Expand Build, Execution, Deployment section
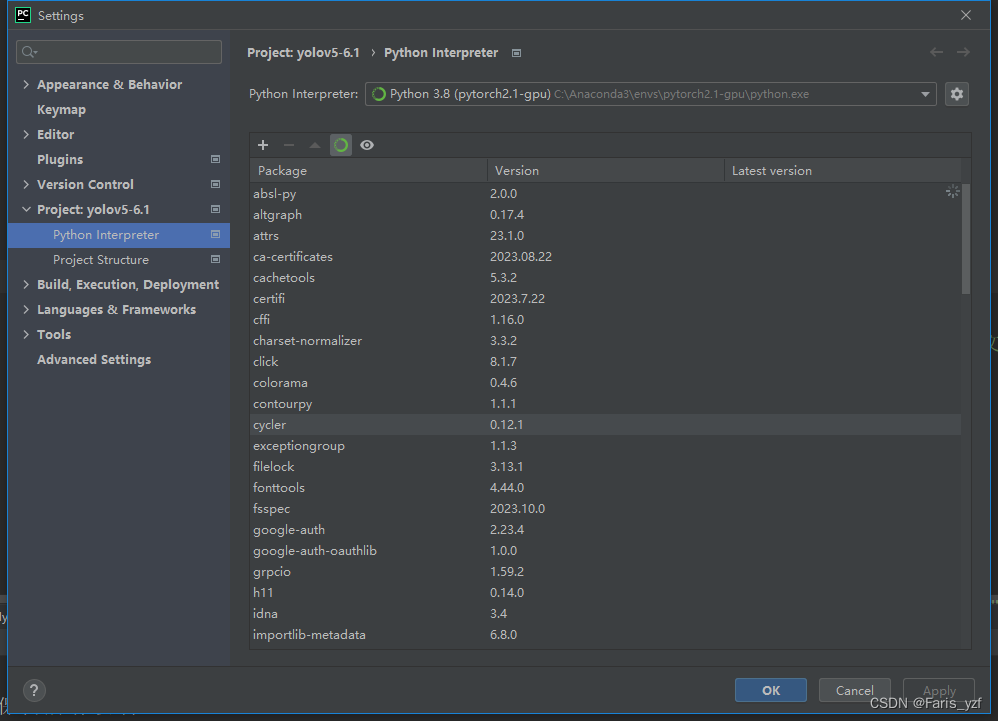The width and height of the screenshot is (998, 721). 26,284
